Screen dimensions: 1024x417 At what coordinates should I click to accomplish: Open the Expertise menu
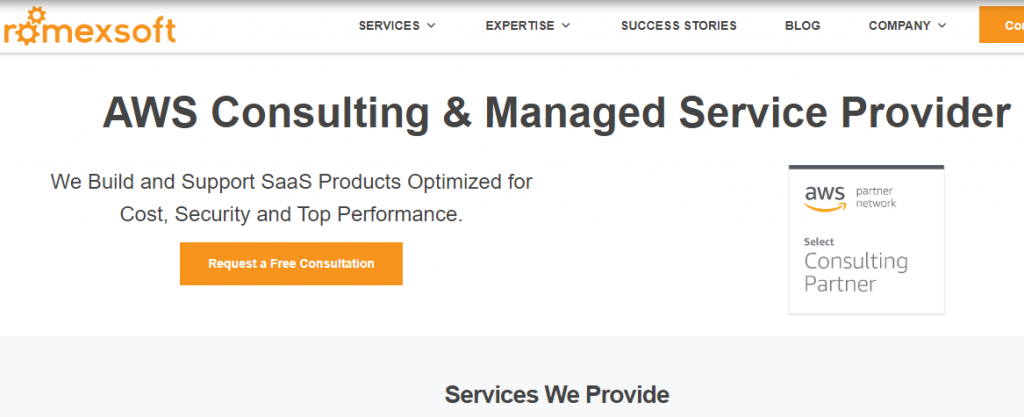(x=520, y=26)
